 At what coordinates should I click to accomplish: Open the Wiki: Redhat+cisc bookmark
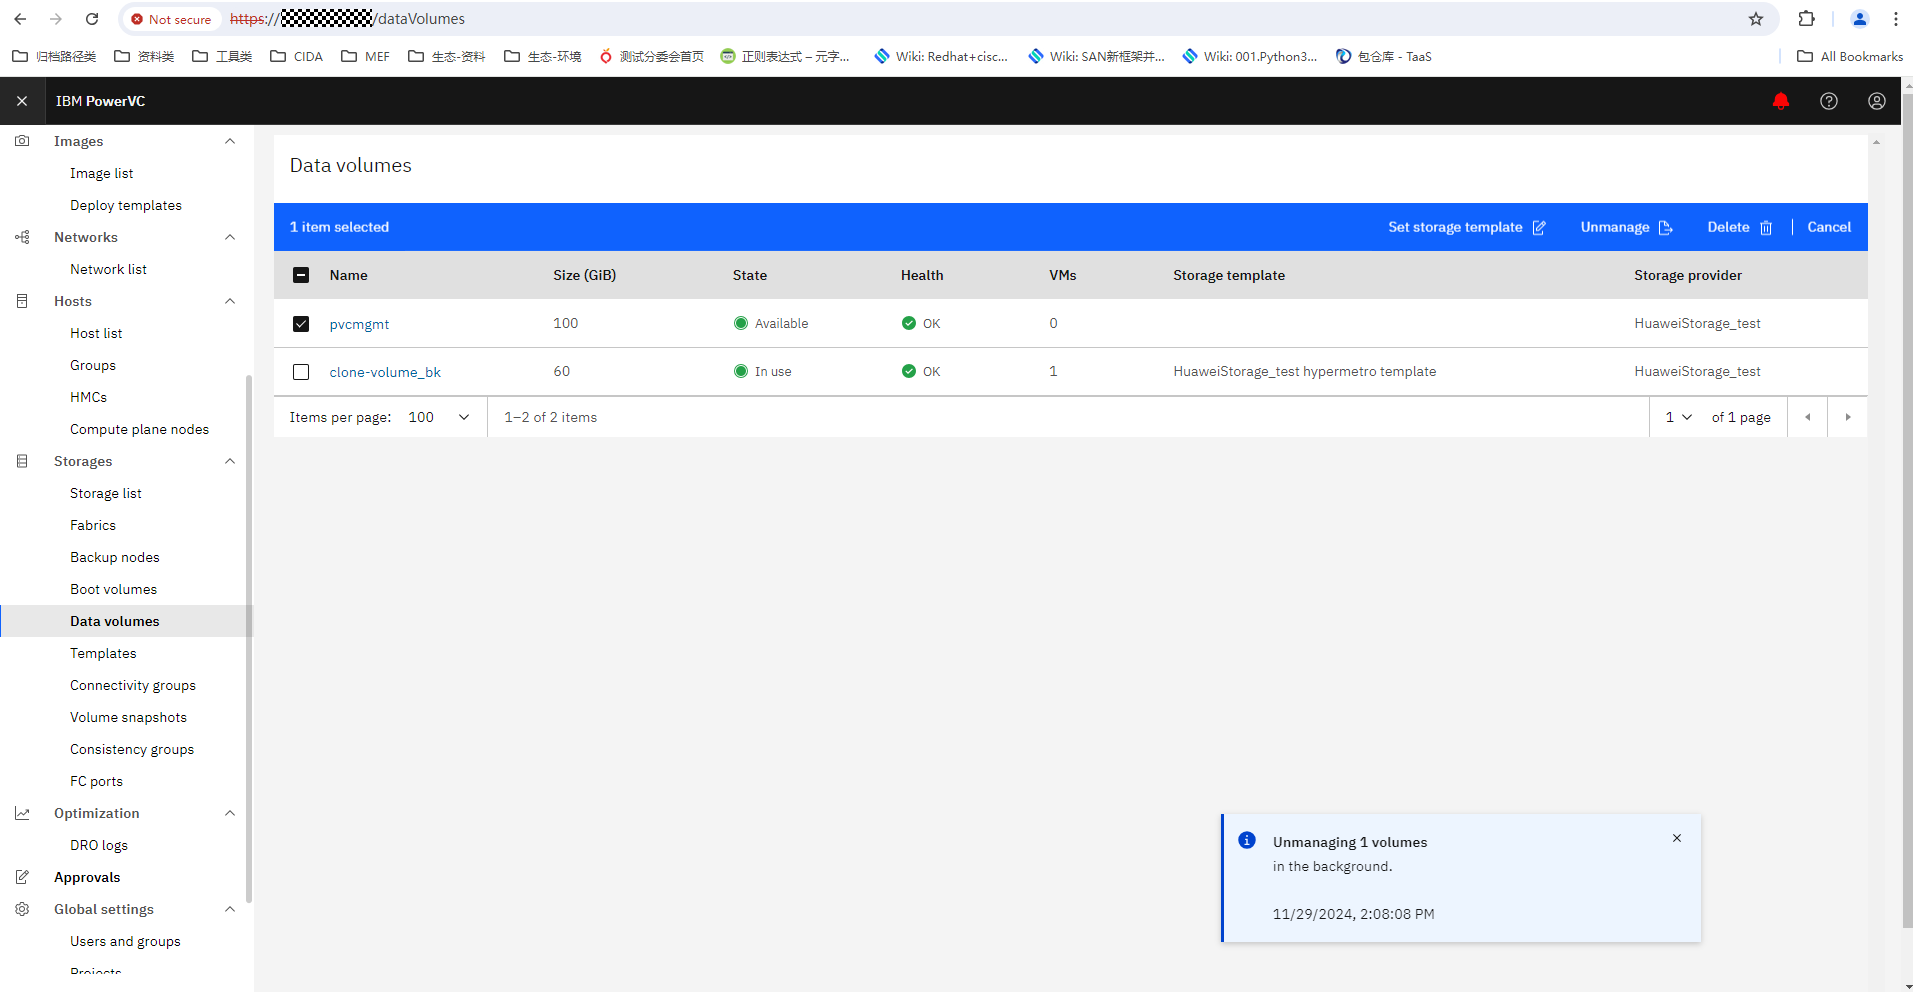941,56
